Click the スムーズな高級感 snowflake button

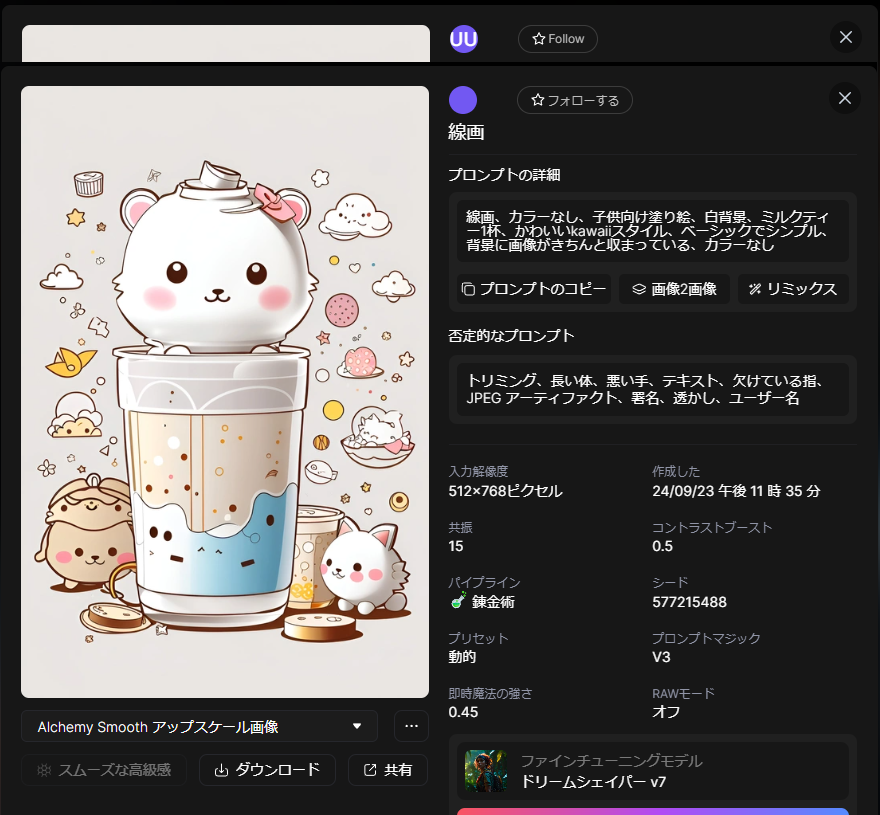[x=103, y=769]
